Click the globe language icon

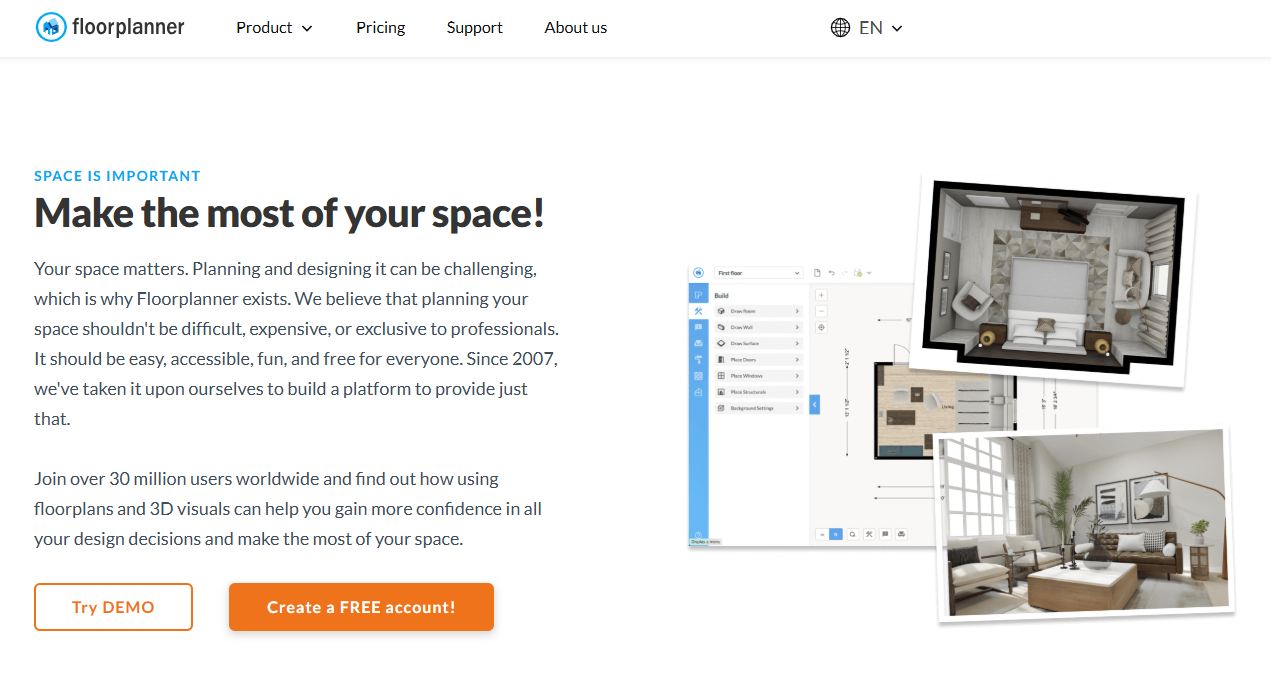point(840,28)
